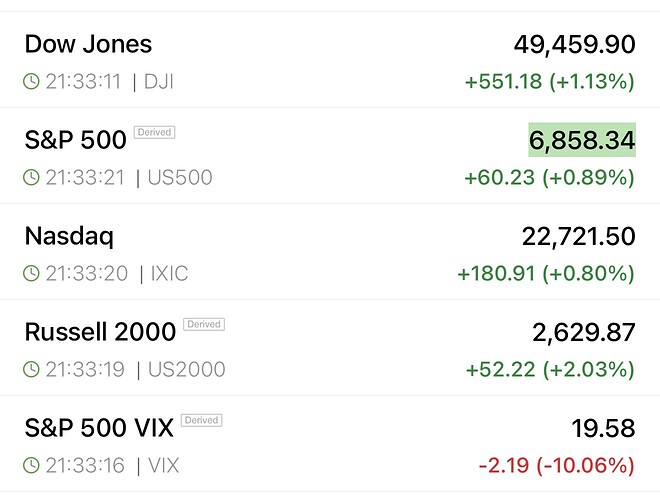Click the clock icon in Dow Jones row
The height and width of the screenshot is (500, 660).
(x=31, y=82)
